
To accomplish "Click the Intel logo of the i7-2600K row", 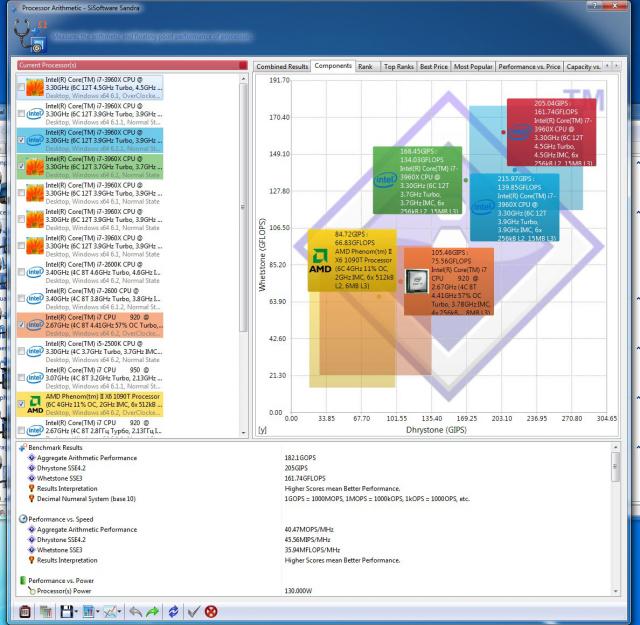I will (35, 272).
